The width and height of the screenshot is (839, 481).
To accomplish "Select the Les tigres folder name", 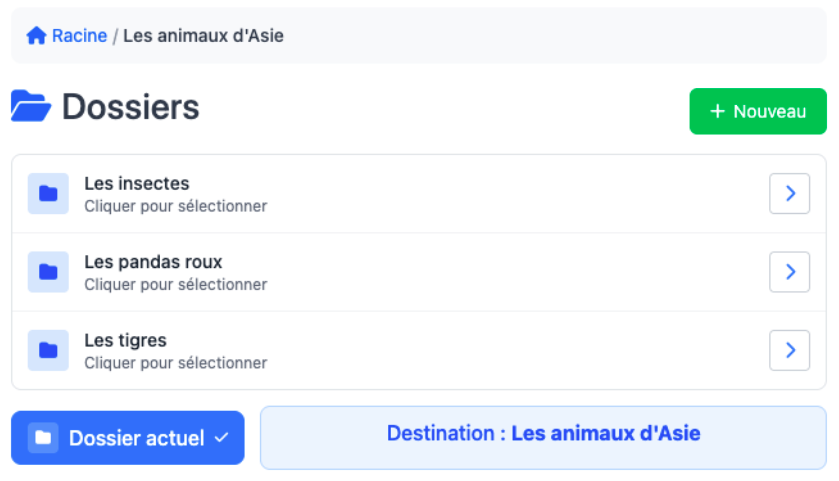I will point(125,340).
